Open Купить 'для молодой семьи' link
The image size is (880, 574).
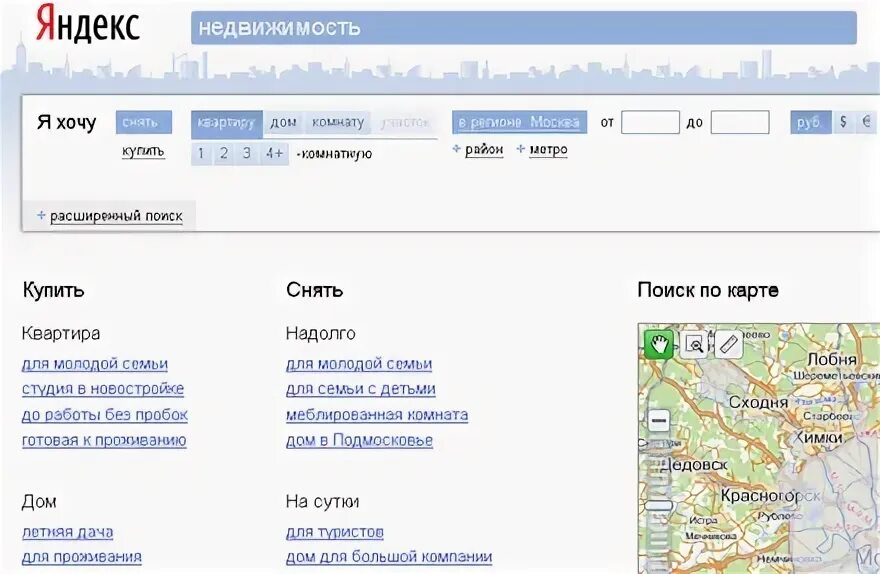[95, 364]
